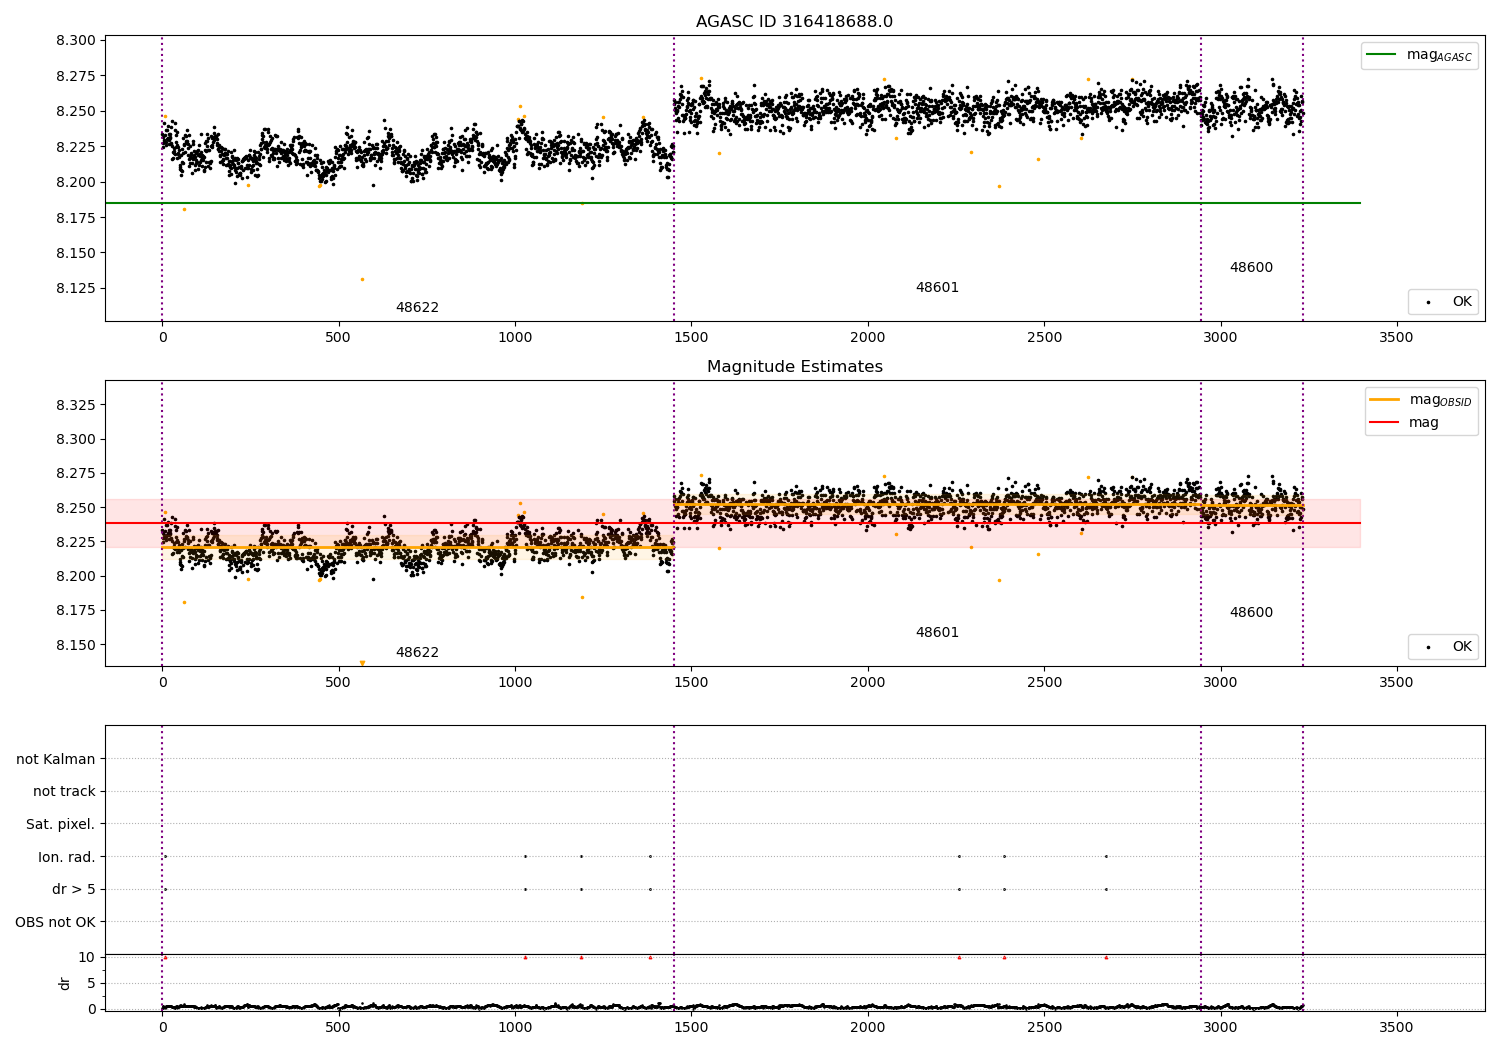Click the 2000 x-axis tick of bottom plot
This screenshot has width=1500, height=1050.
(x=867, y=1027)
